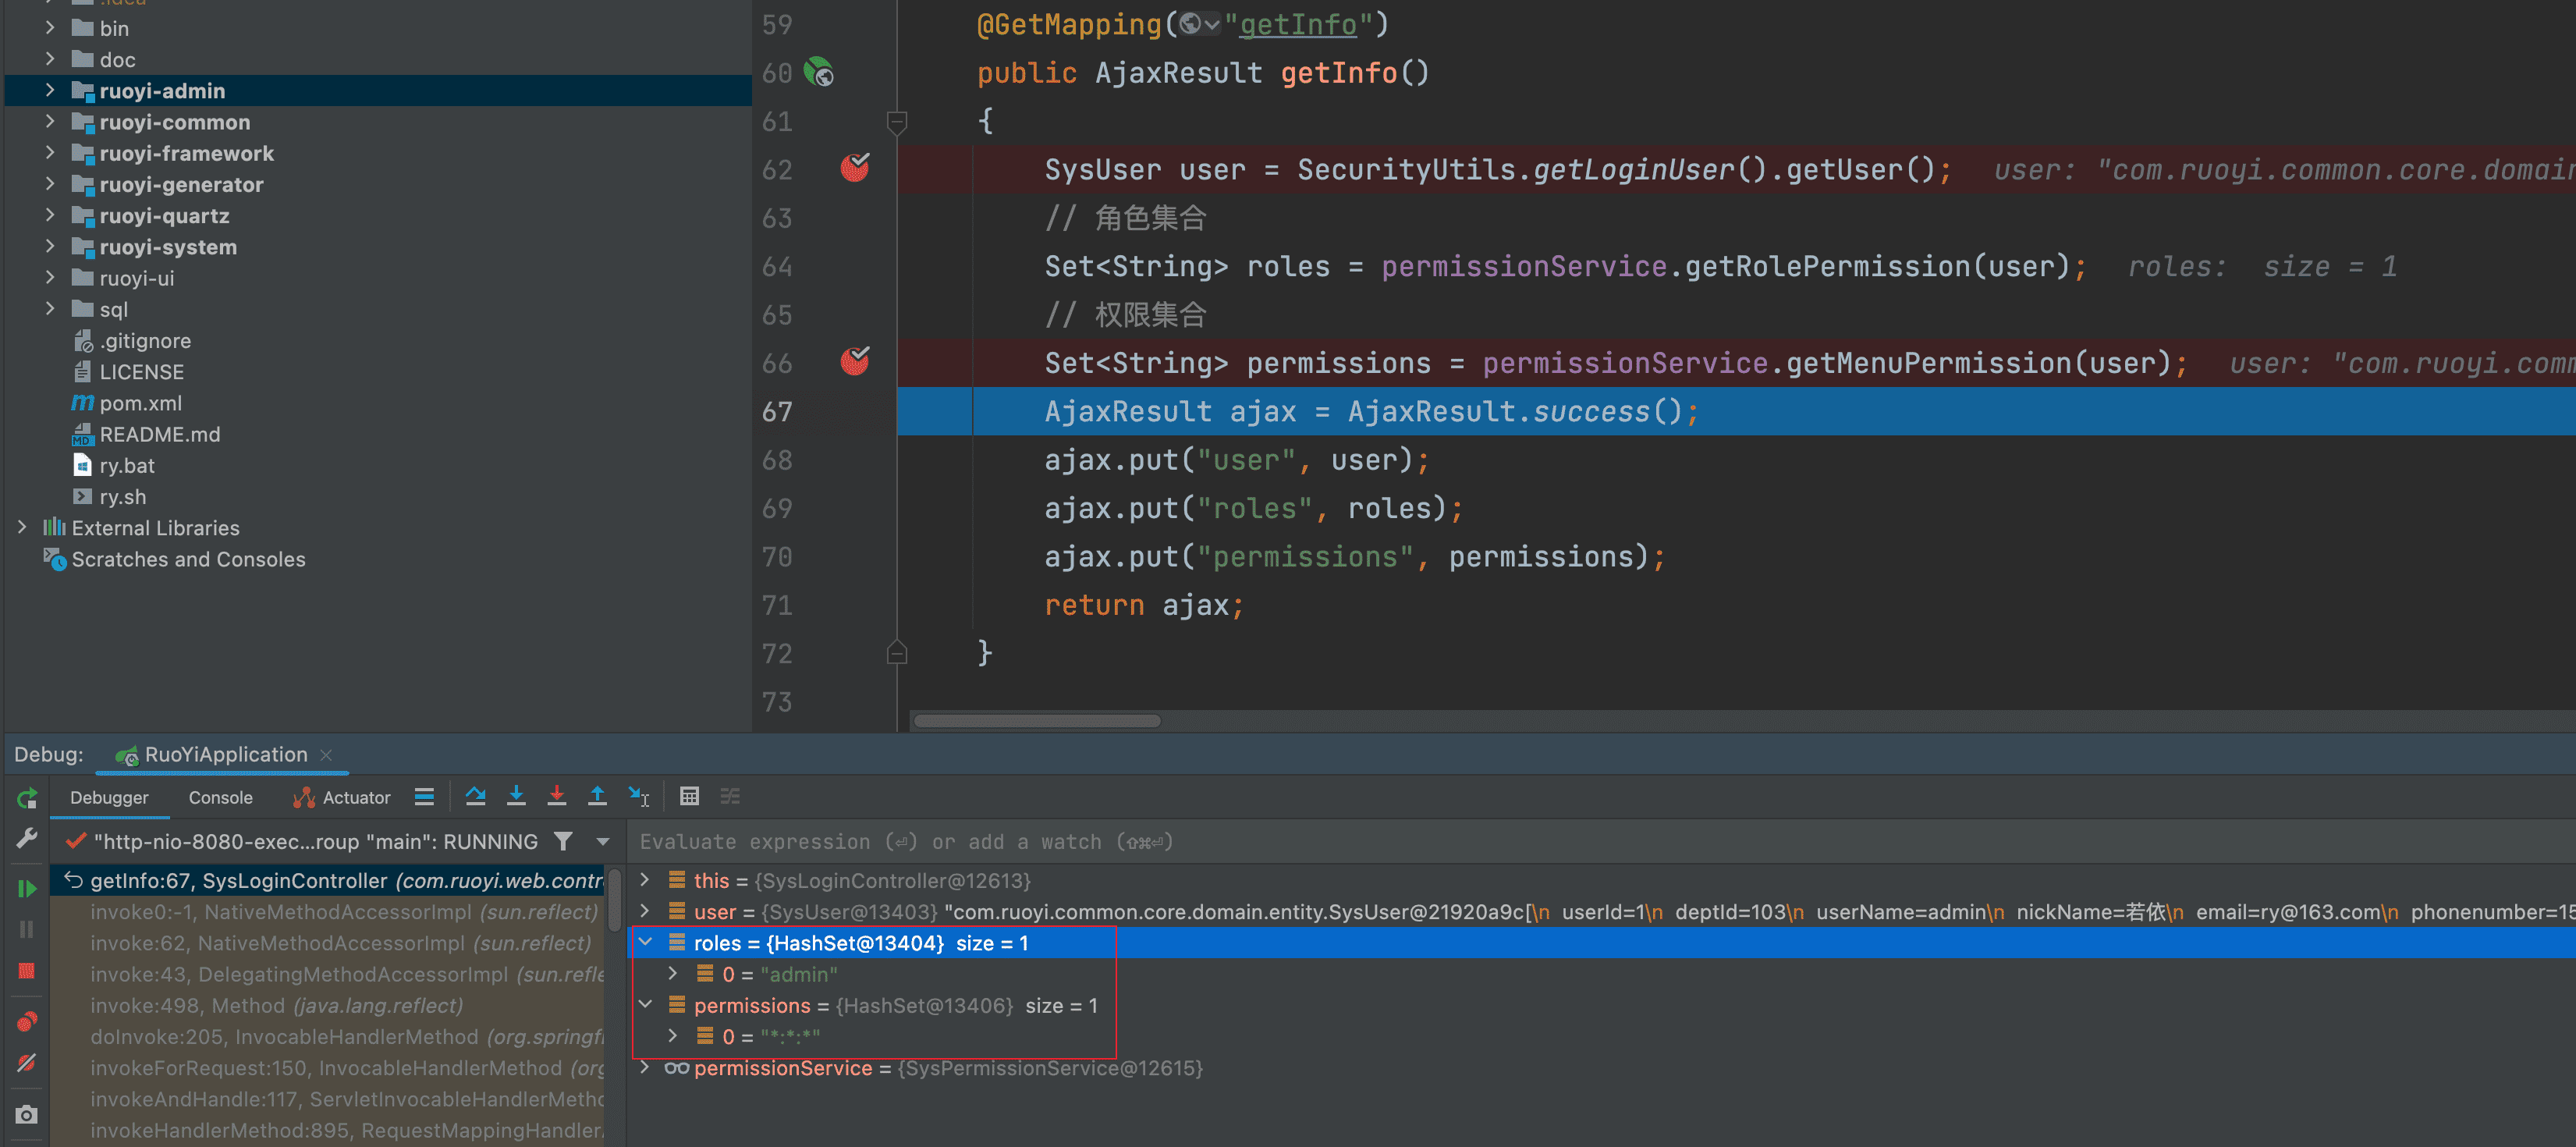The width and height of the screenshot is (2576, 1147).
Task: Click the Evaluate expression input field
Action: pos(1600,842)
